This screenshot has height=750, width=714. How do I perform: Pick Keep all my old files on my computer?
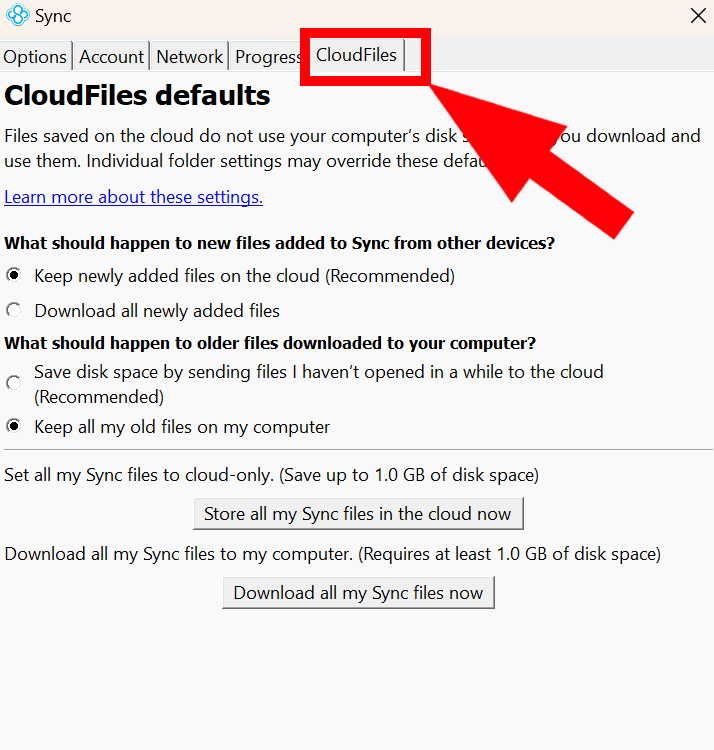pos(14,427)
